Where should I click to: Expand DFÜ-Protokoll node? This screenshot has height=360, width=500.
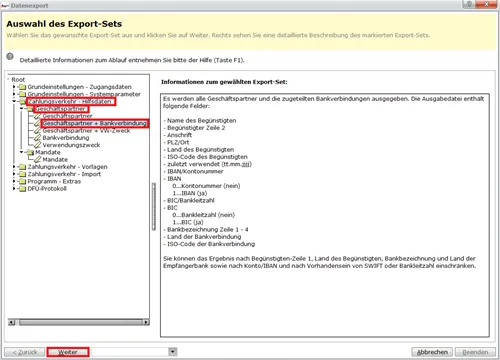click(x=14, y=189)
